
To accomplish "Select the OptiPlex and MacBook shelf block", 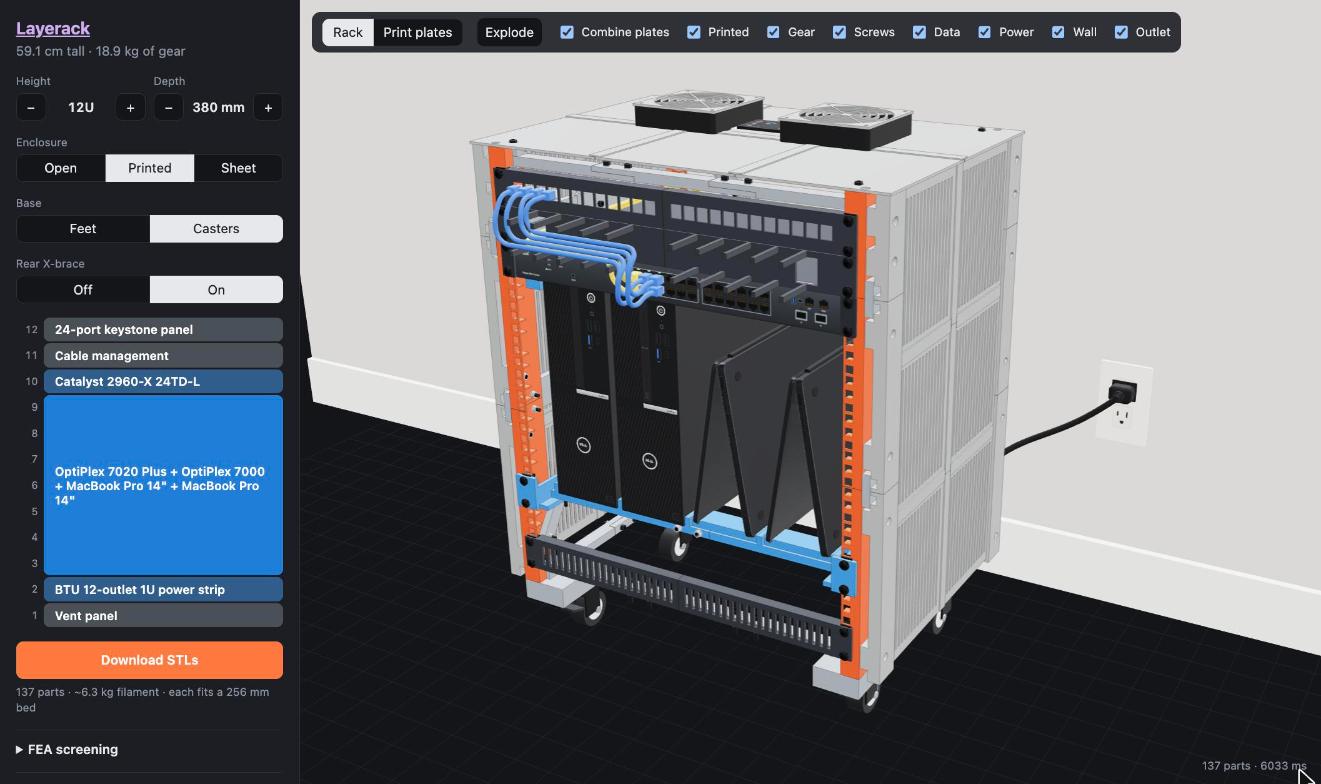I will tap(163, 485).
